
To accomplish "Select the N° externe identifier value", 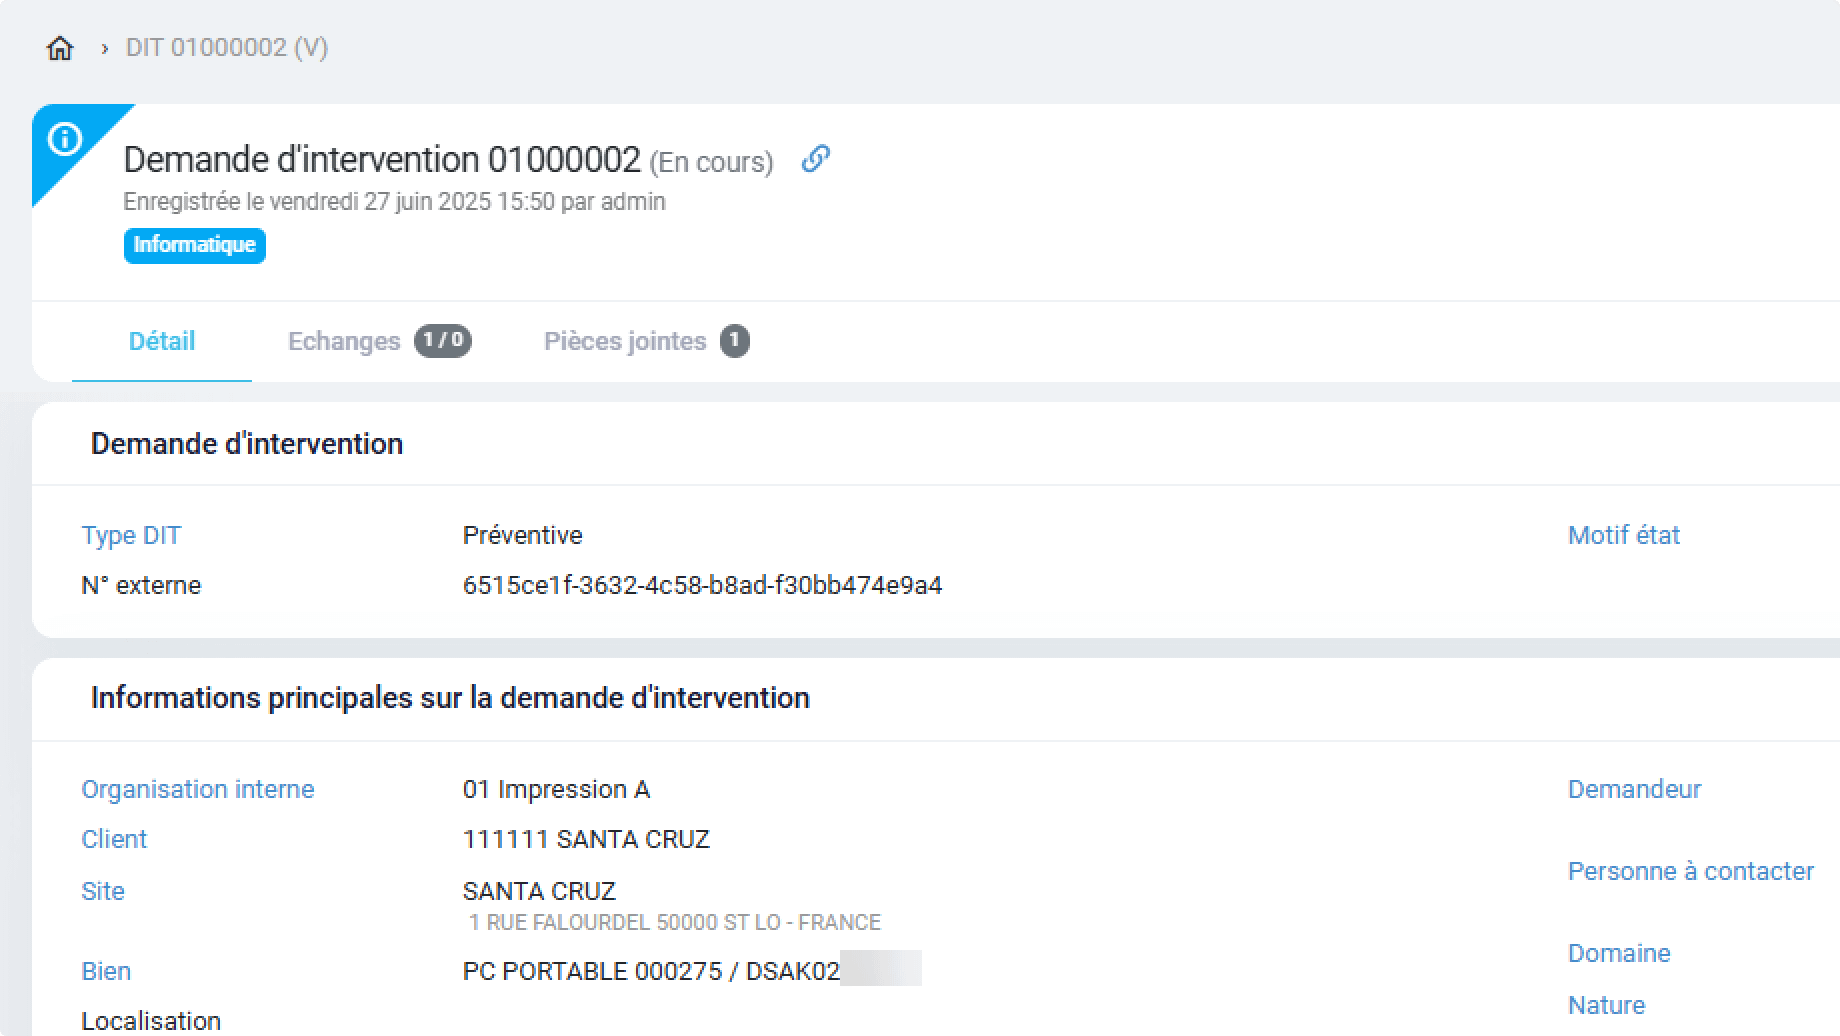I will point(702,586).
